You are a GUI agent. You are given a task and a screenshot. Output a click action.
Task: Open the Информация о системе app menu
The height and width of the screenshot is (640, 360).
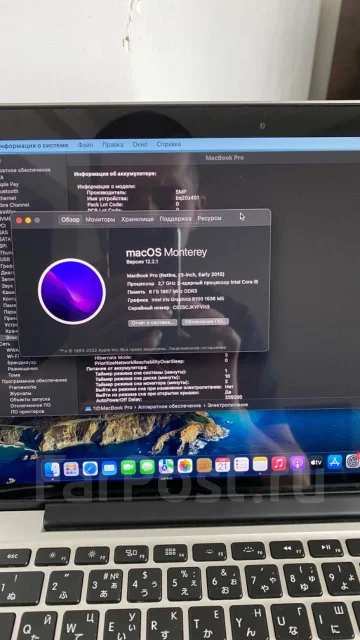(35, 145)
